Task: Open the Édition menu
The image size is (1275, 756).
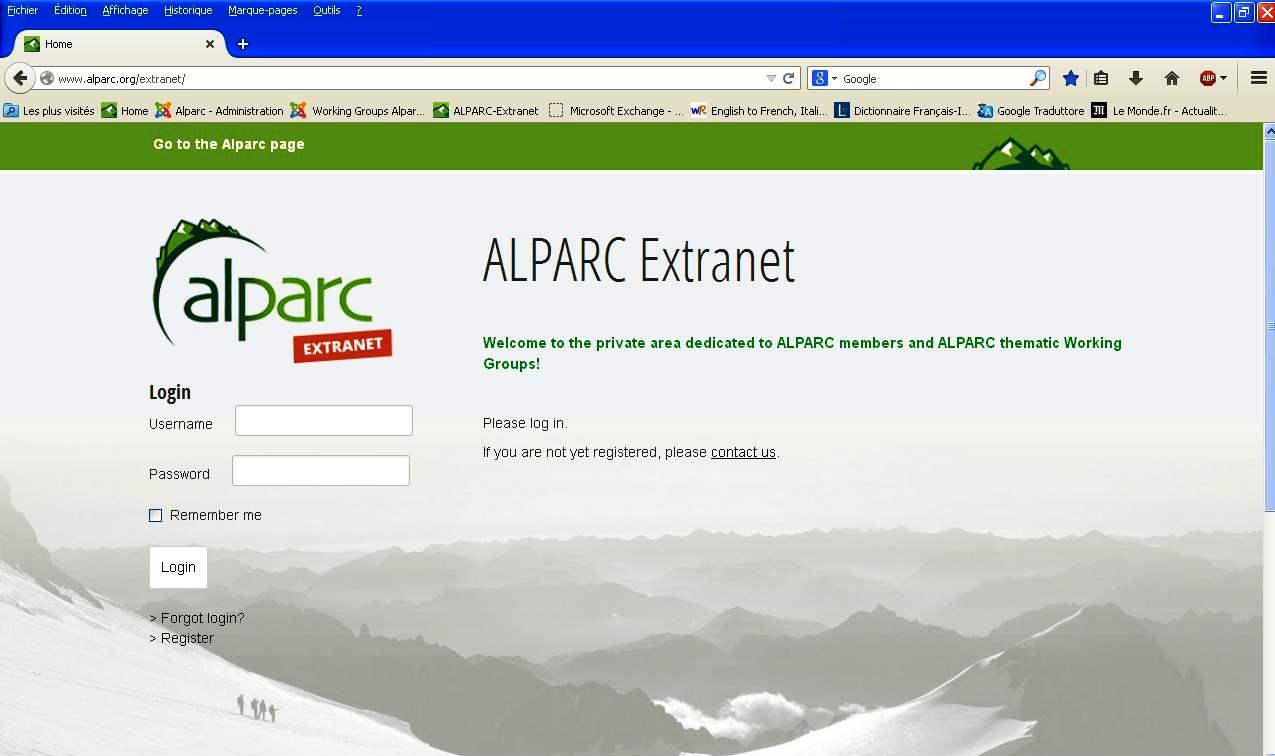Action: click(x=70, y=10)
